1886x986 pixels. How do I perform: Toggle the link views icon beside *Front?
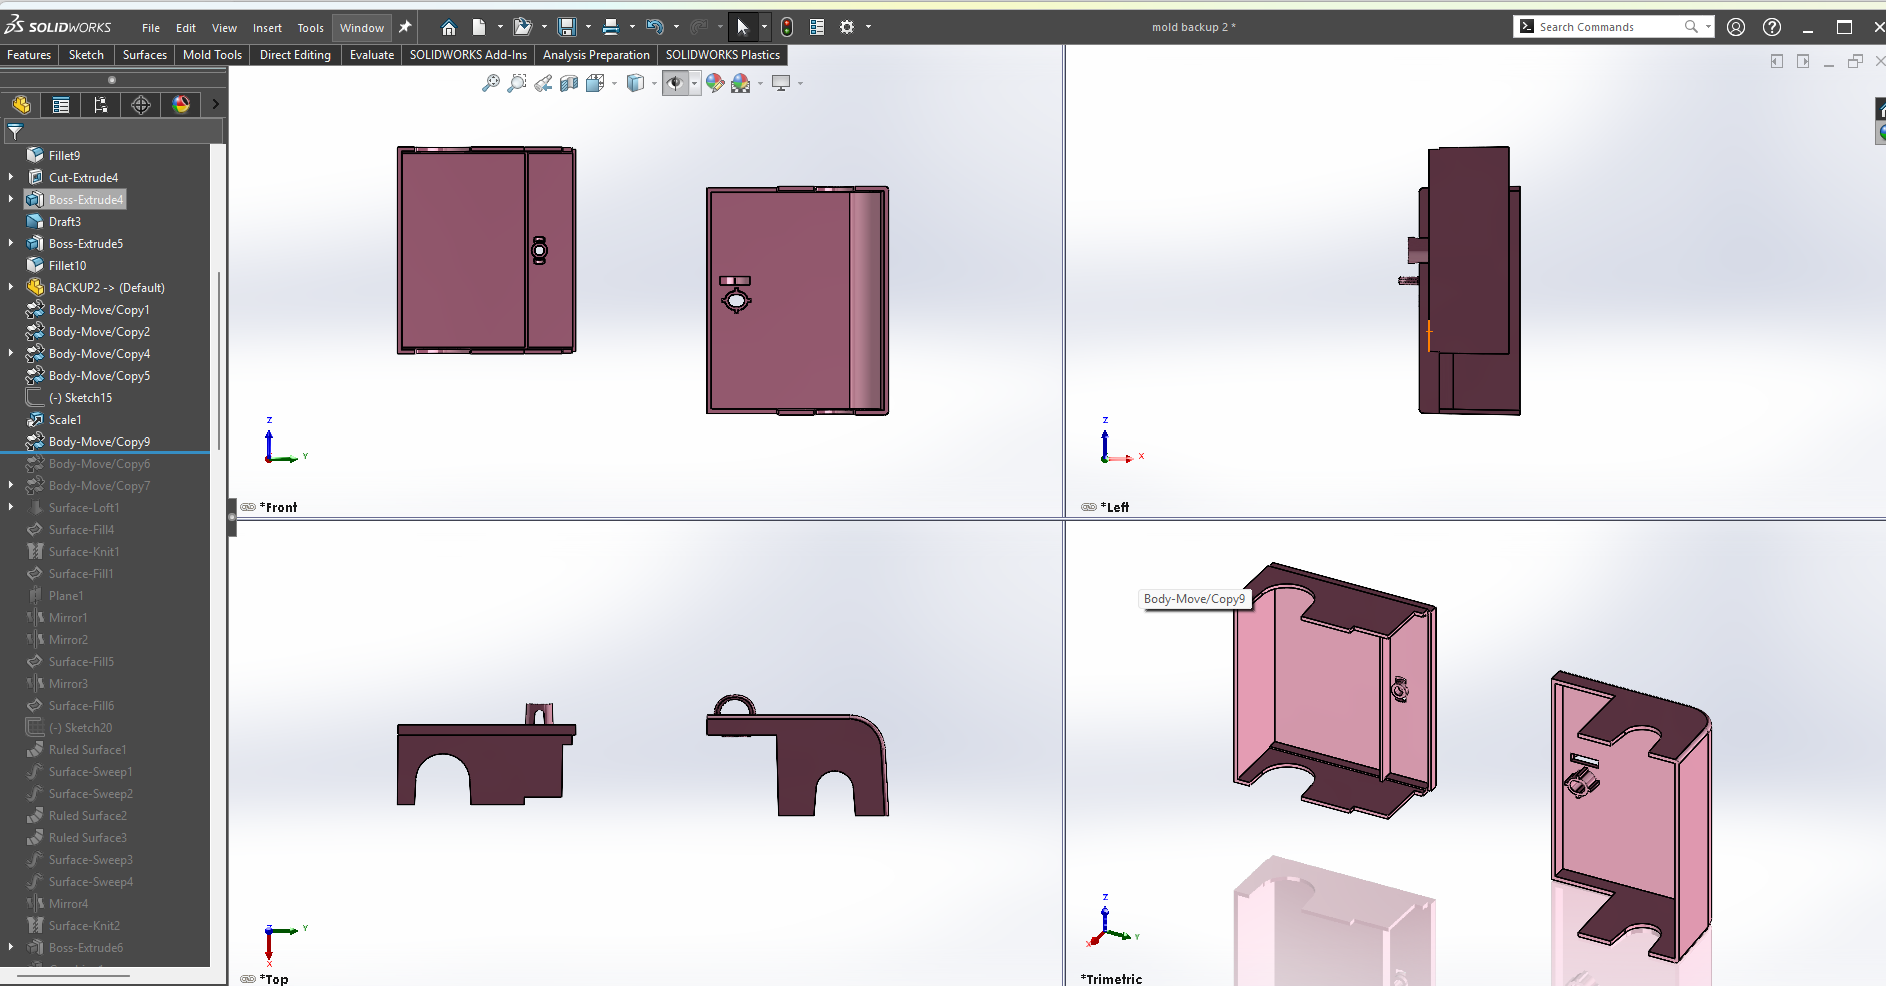click(248, 507)
